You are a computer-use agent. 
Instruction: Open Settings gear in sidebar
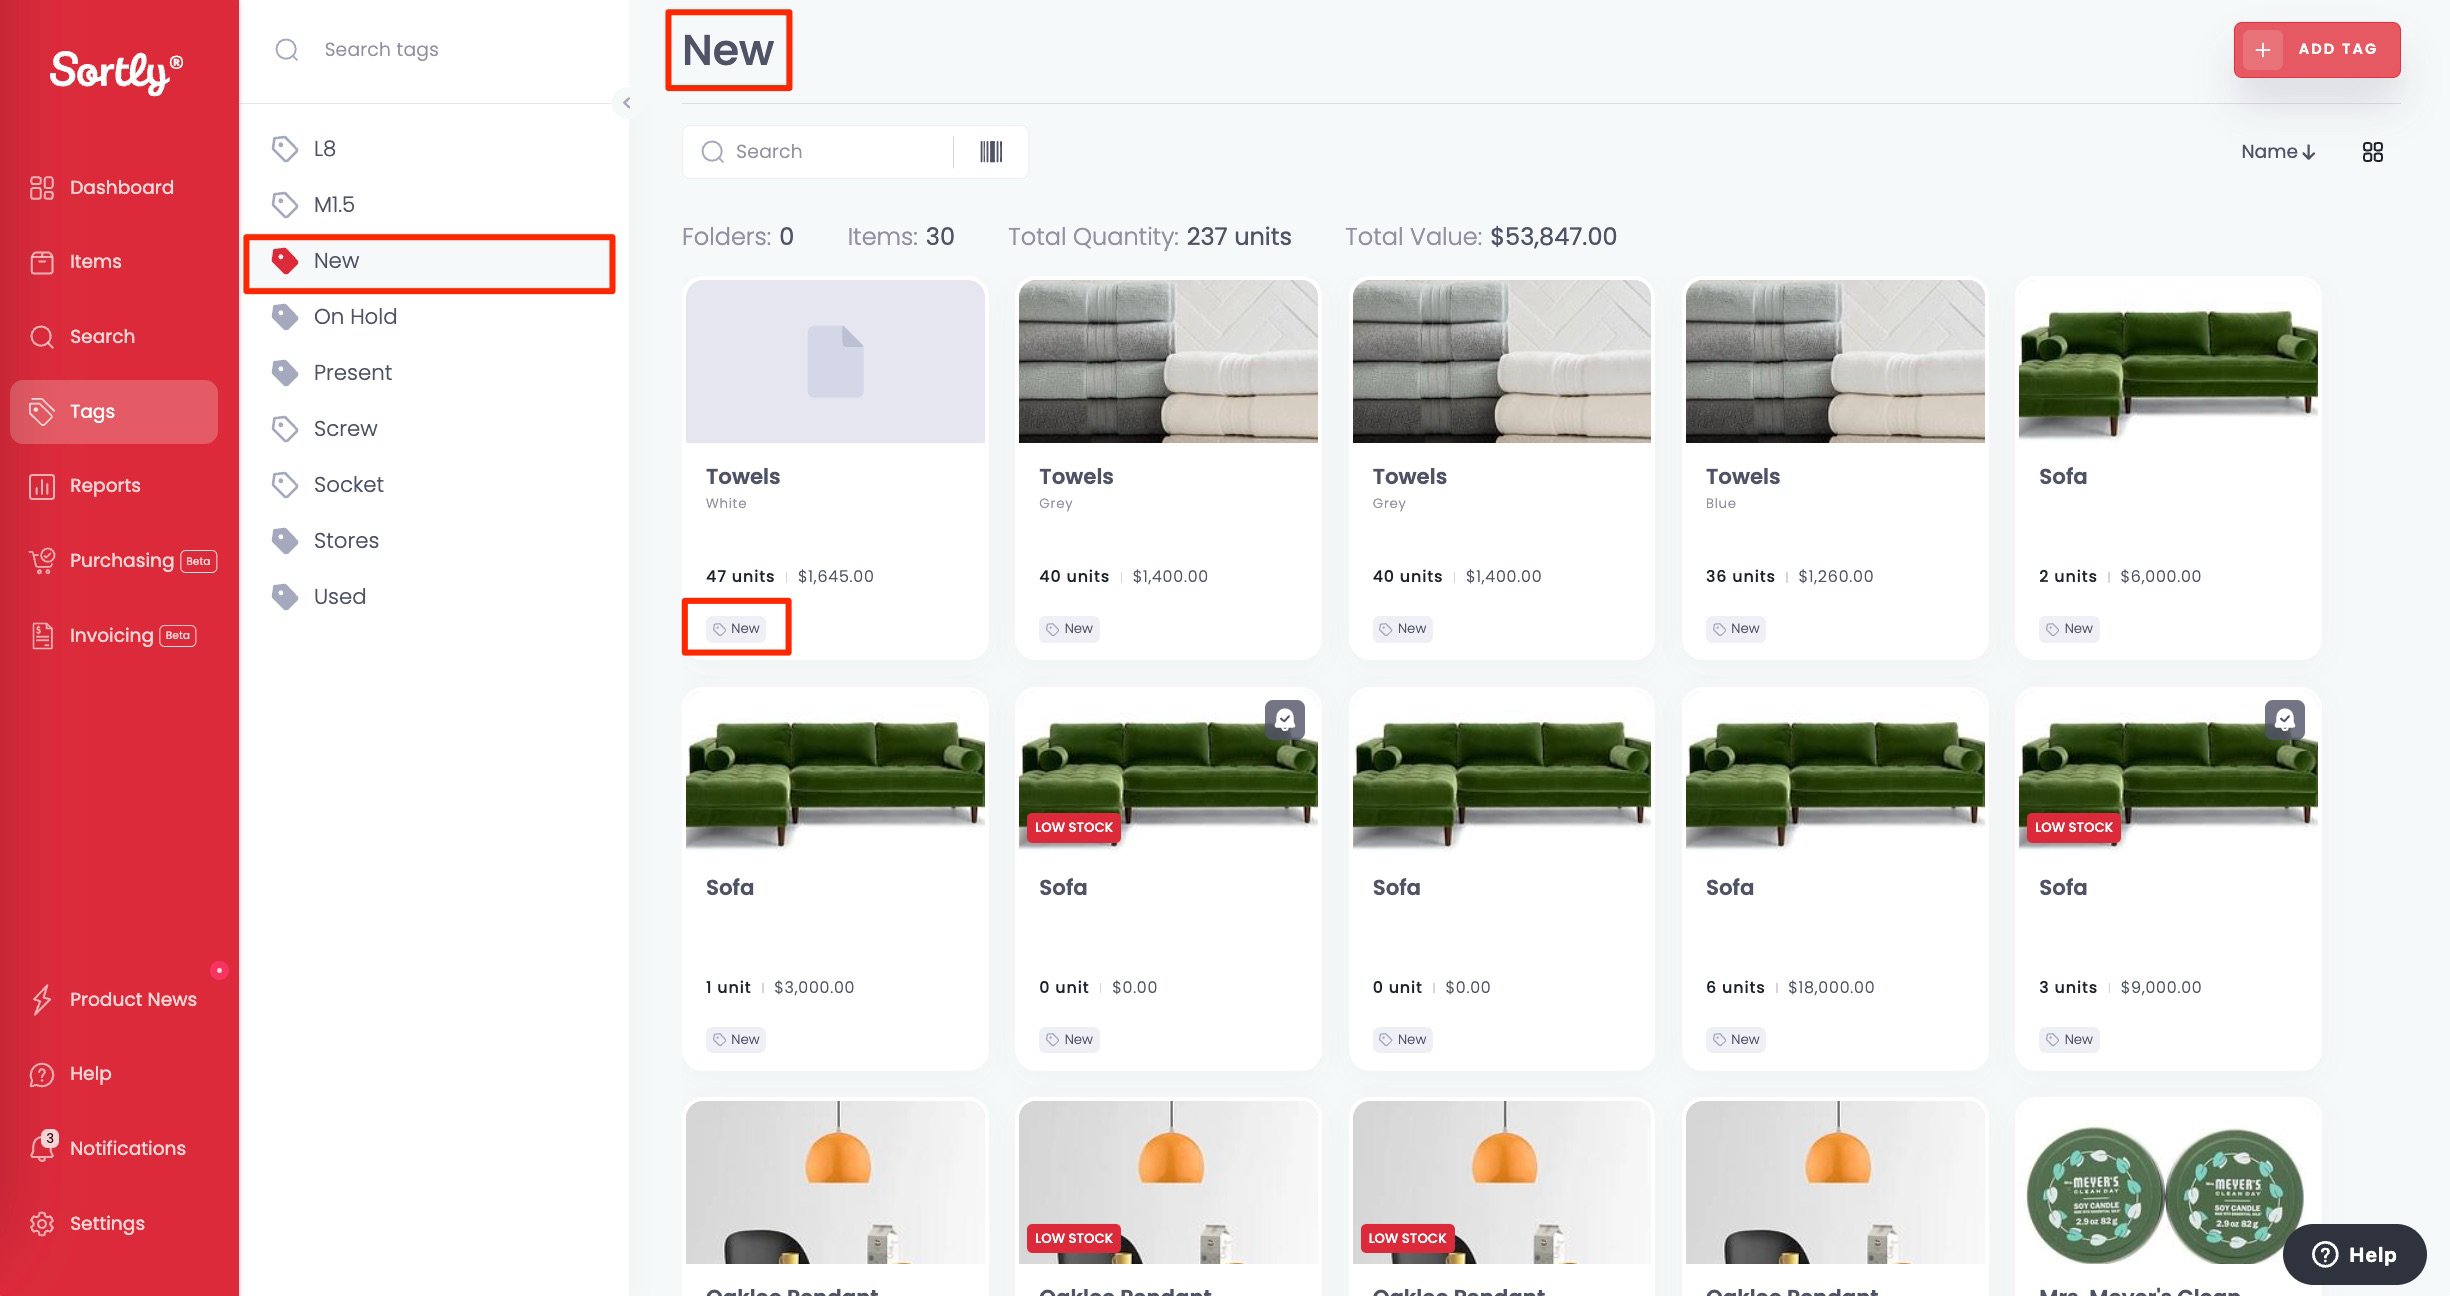(42, 1223)
